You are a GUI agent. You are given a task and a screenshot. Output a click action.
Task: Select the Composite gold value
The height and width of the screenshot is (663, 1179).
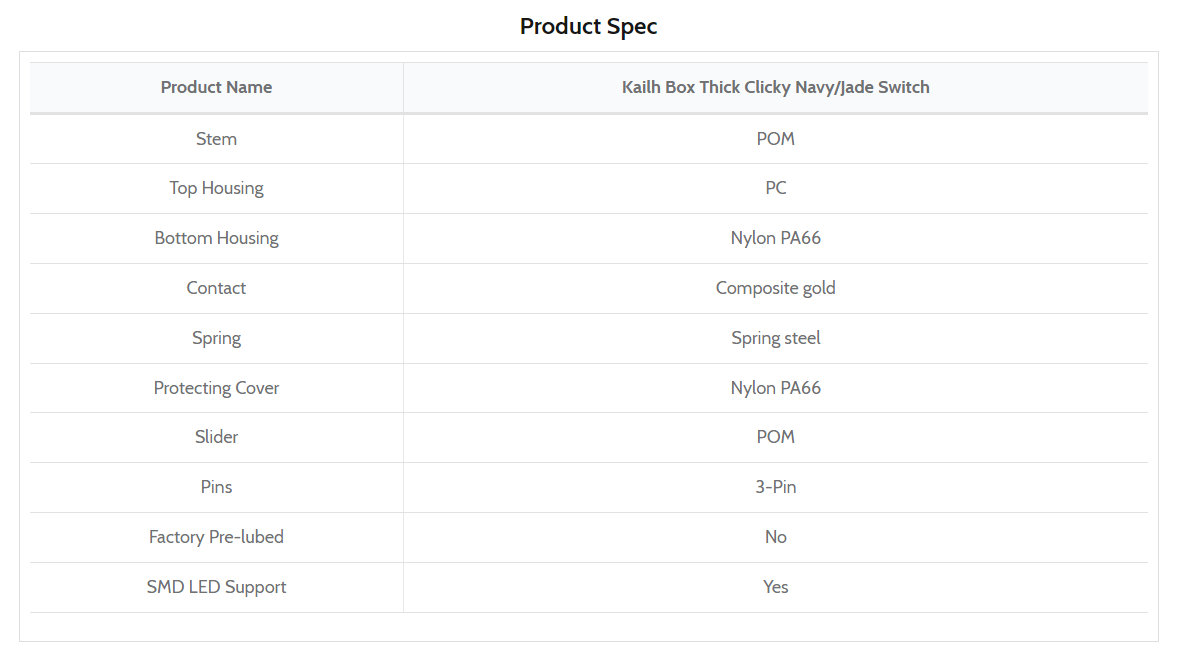(775, 288)
